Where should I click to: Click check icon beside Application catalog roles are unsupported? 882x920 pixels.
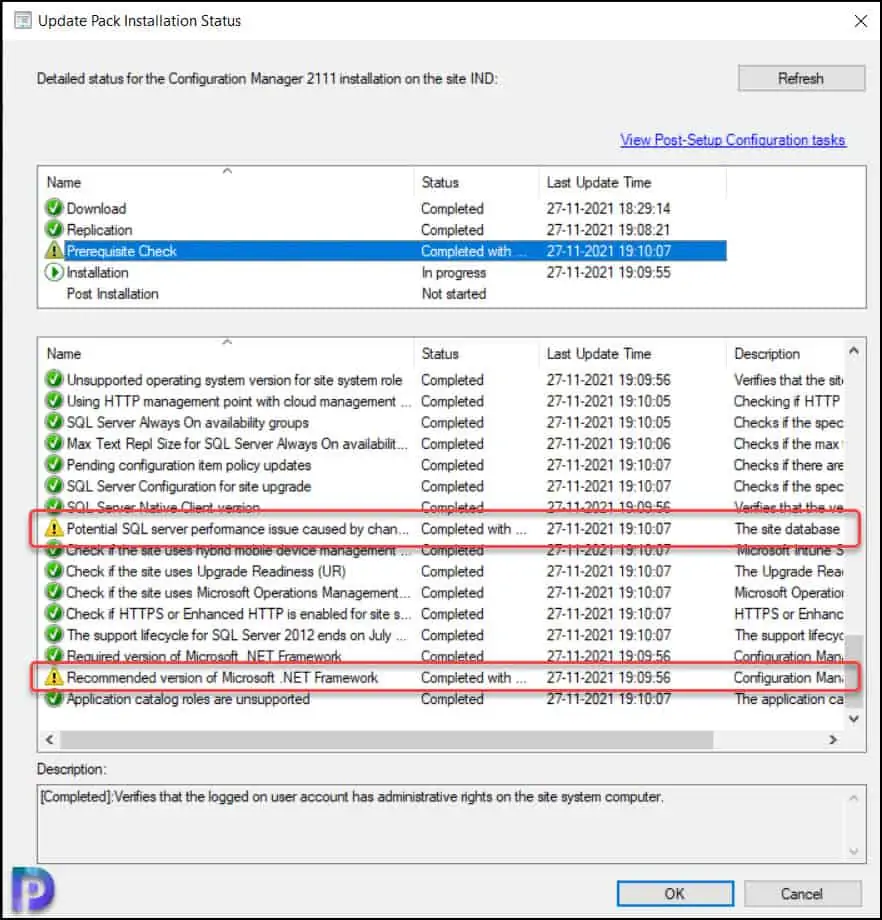coord(54,699)
